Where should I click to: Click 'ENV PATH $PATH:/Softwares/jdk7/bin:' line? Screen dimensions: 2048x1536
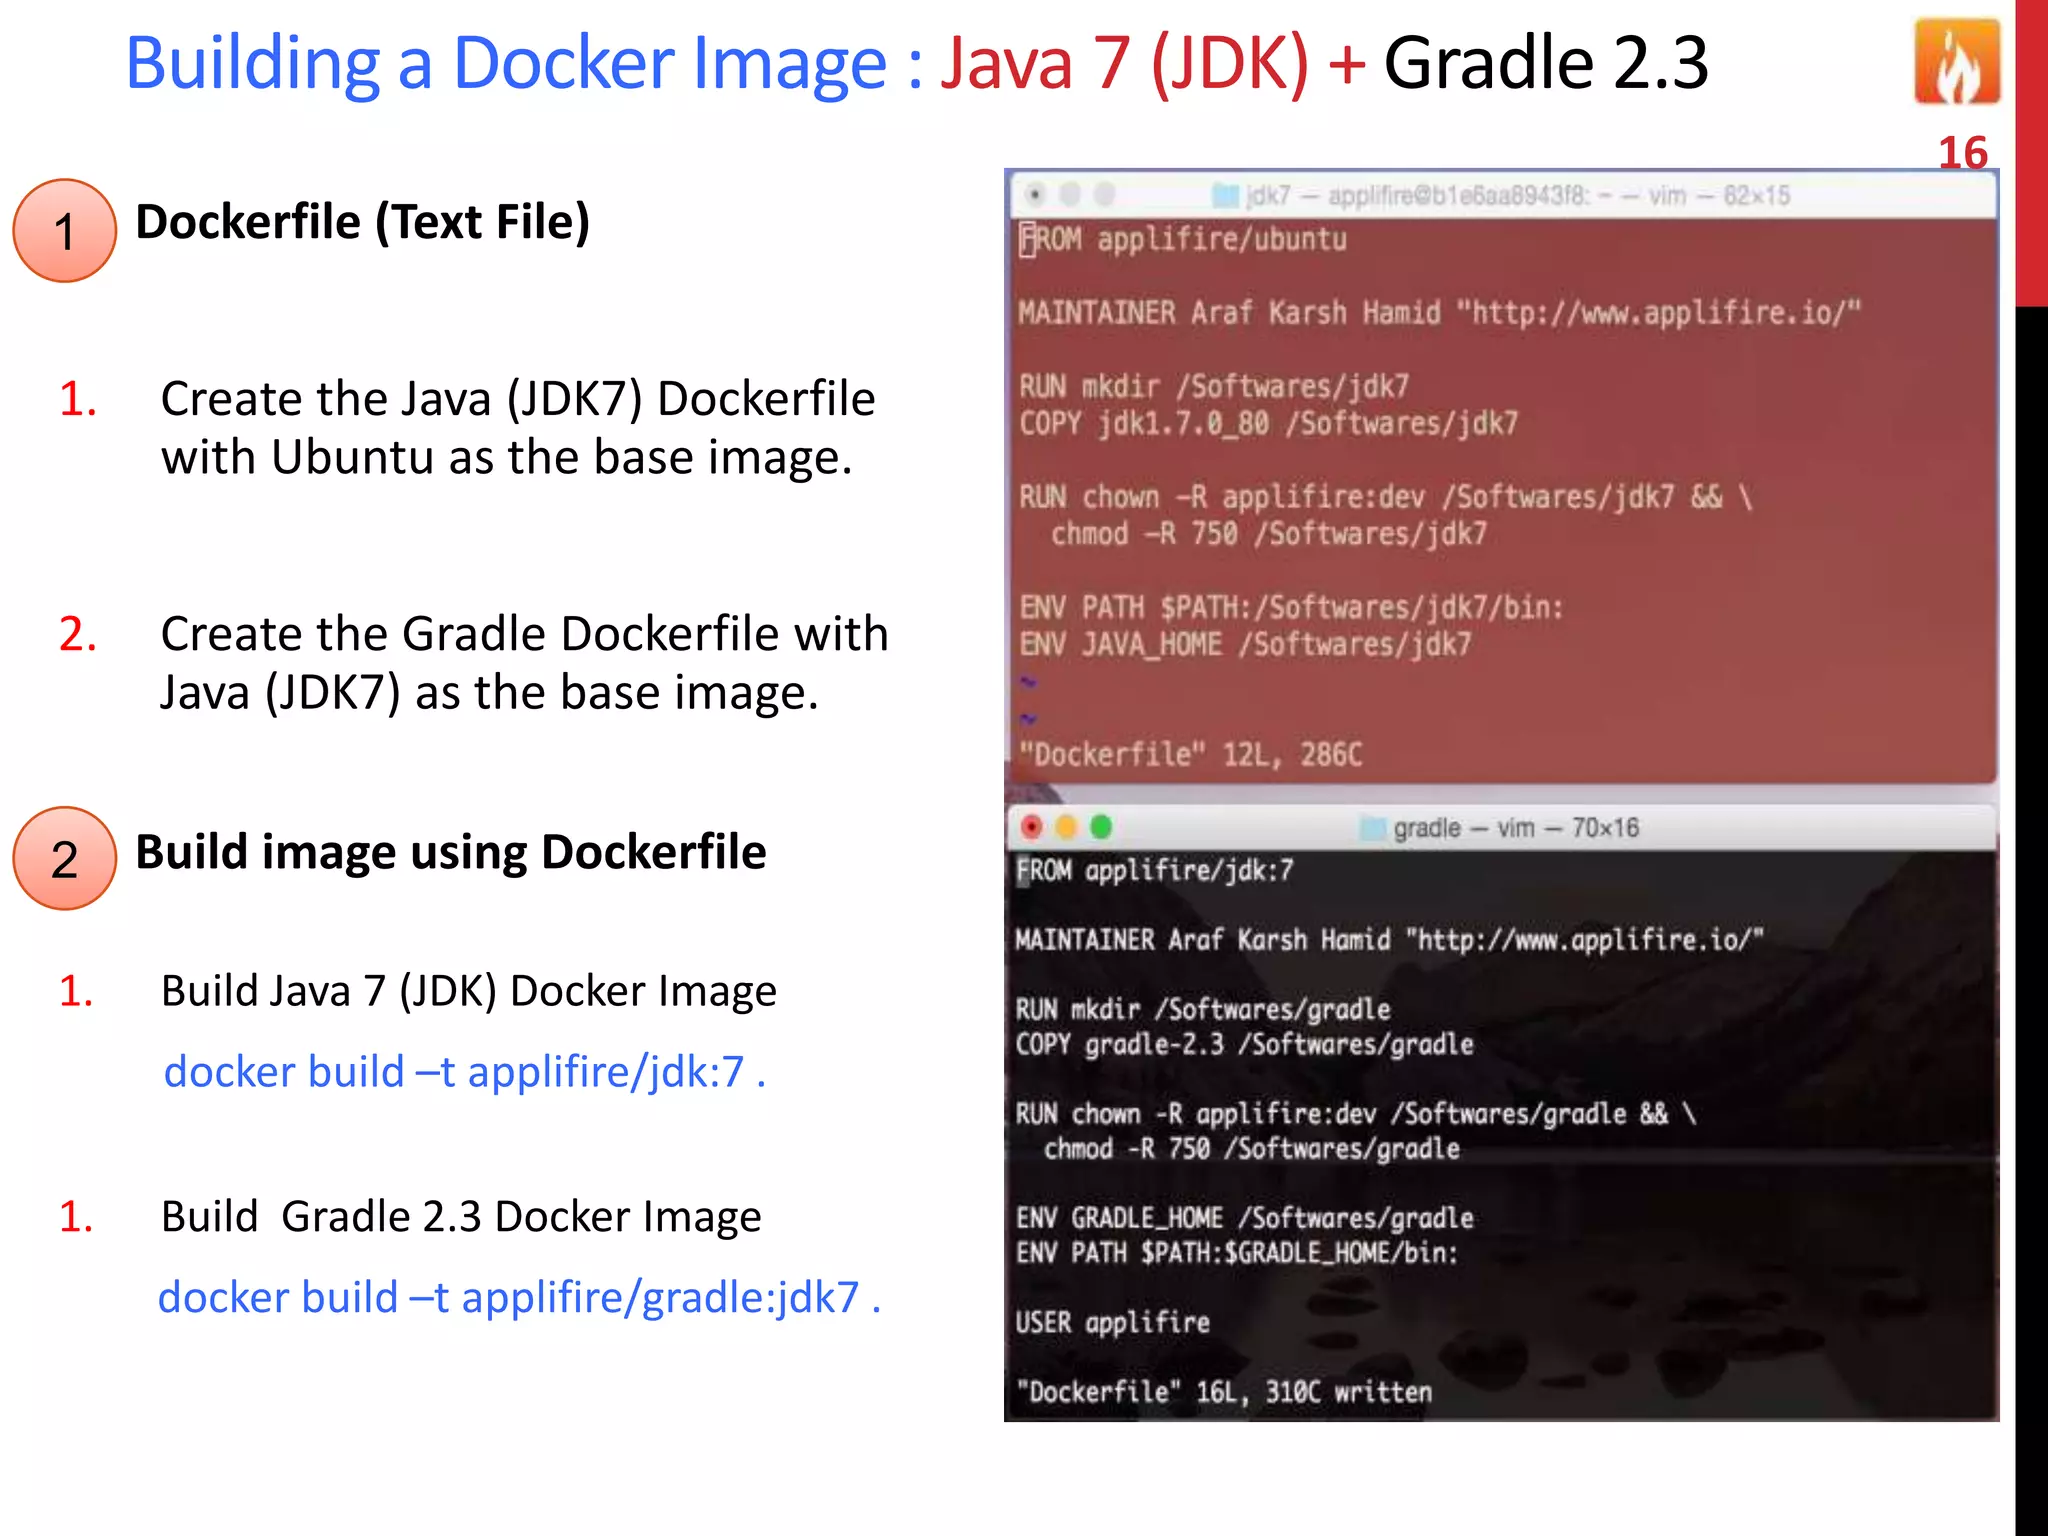point(1291,607)
